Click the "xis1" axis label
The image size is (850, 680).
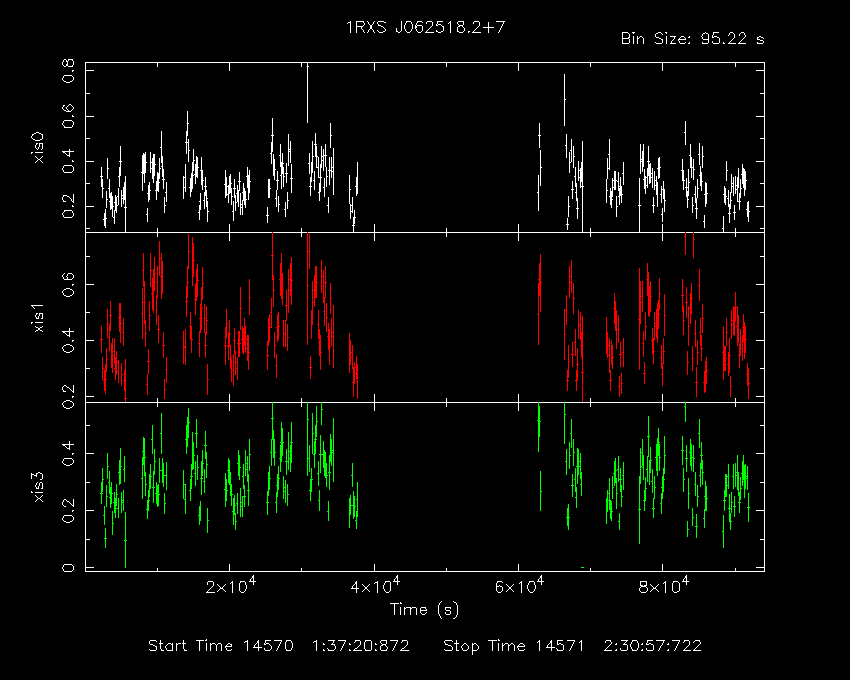[x=38, y=318]
